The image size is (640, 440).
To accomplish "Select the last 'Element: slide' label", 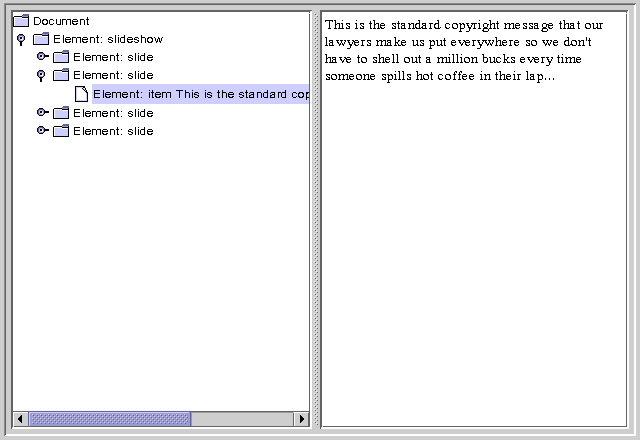I will pos(113,131).
